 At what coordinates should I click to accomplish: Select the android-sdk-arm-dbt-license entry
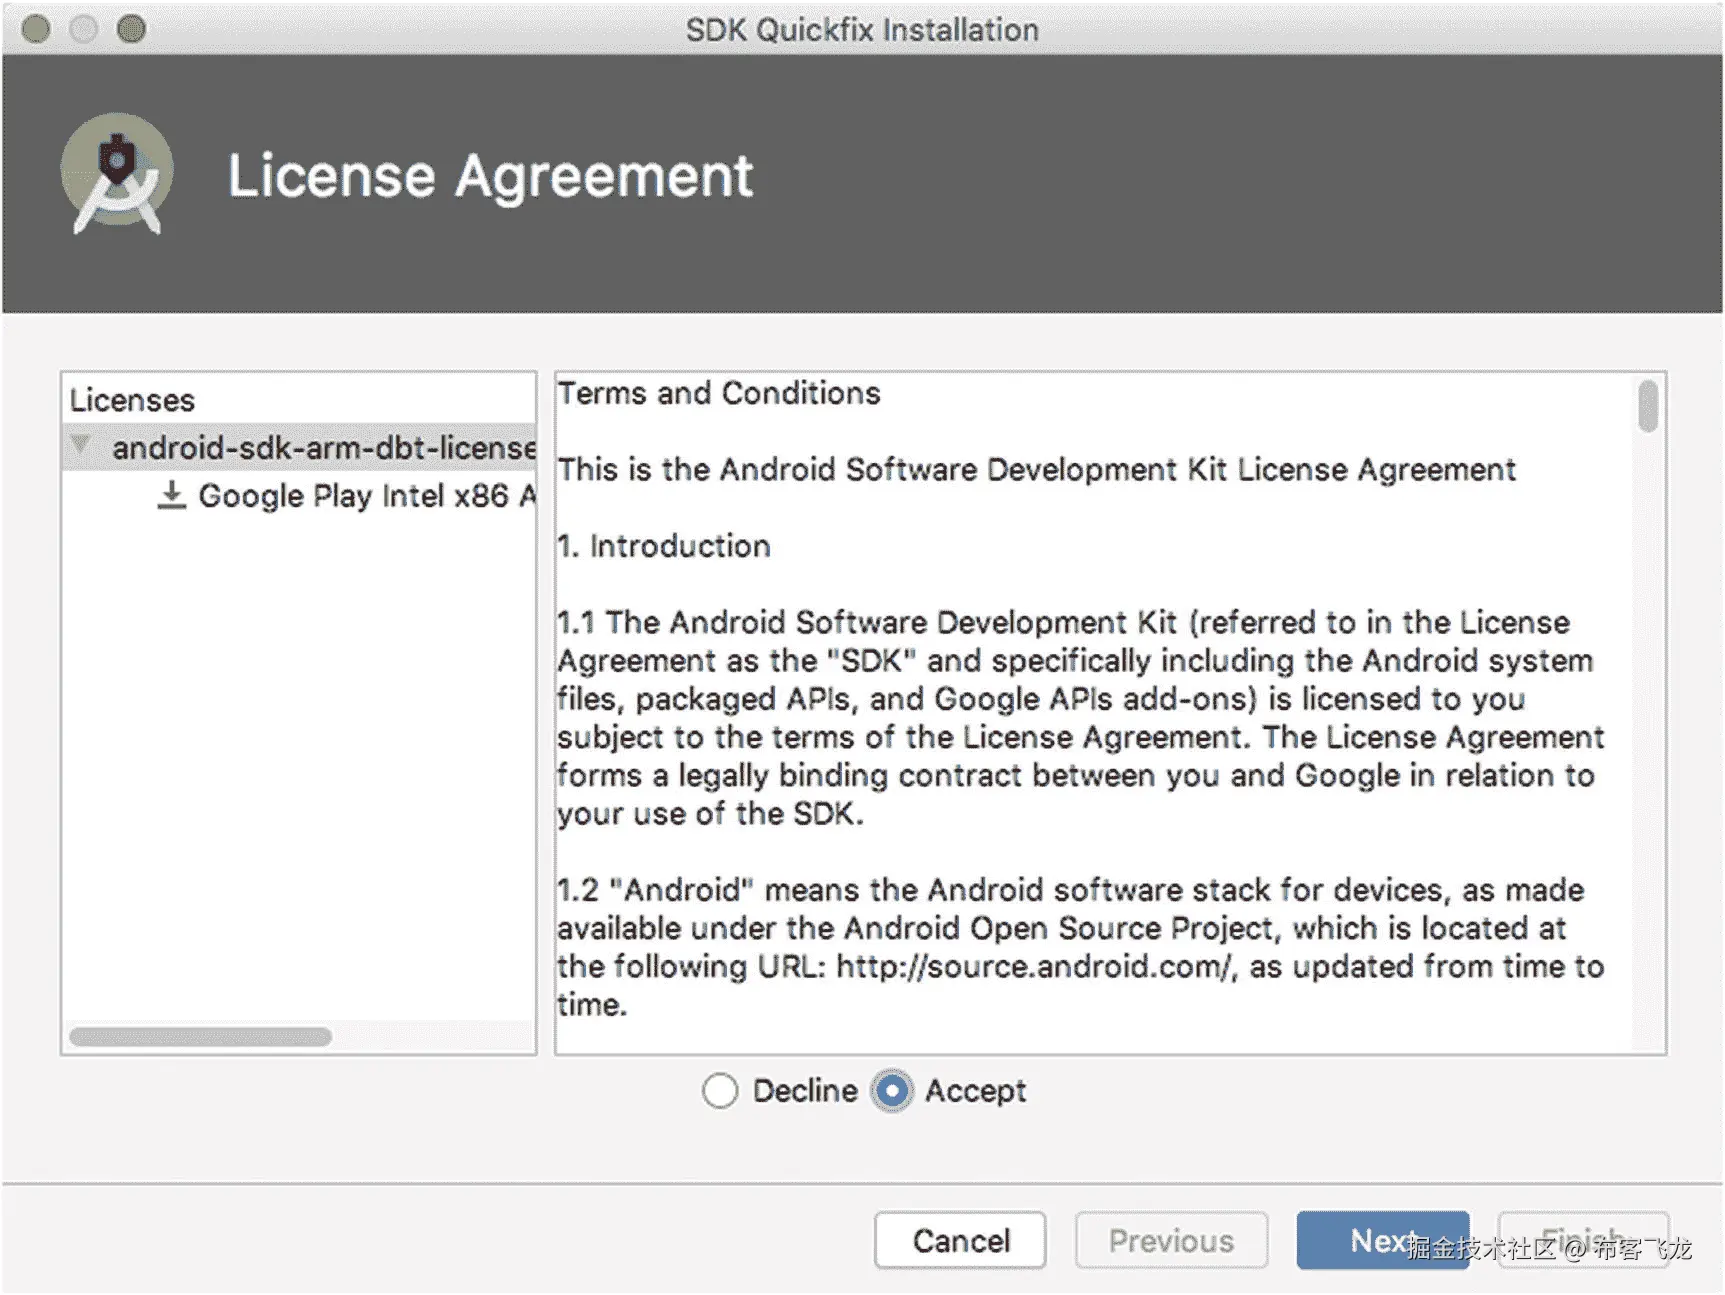pyautogui.click(x=300, y=447)
